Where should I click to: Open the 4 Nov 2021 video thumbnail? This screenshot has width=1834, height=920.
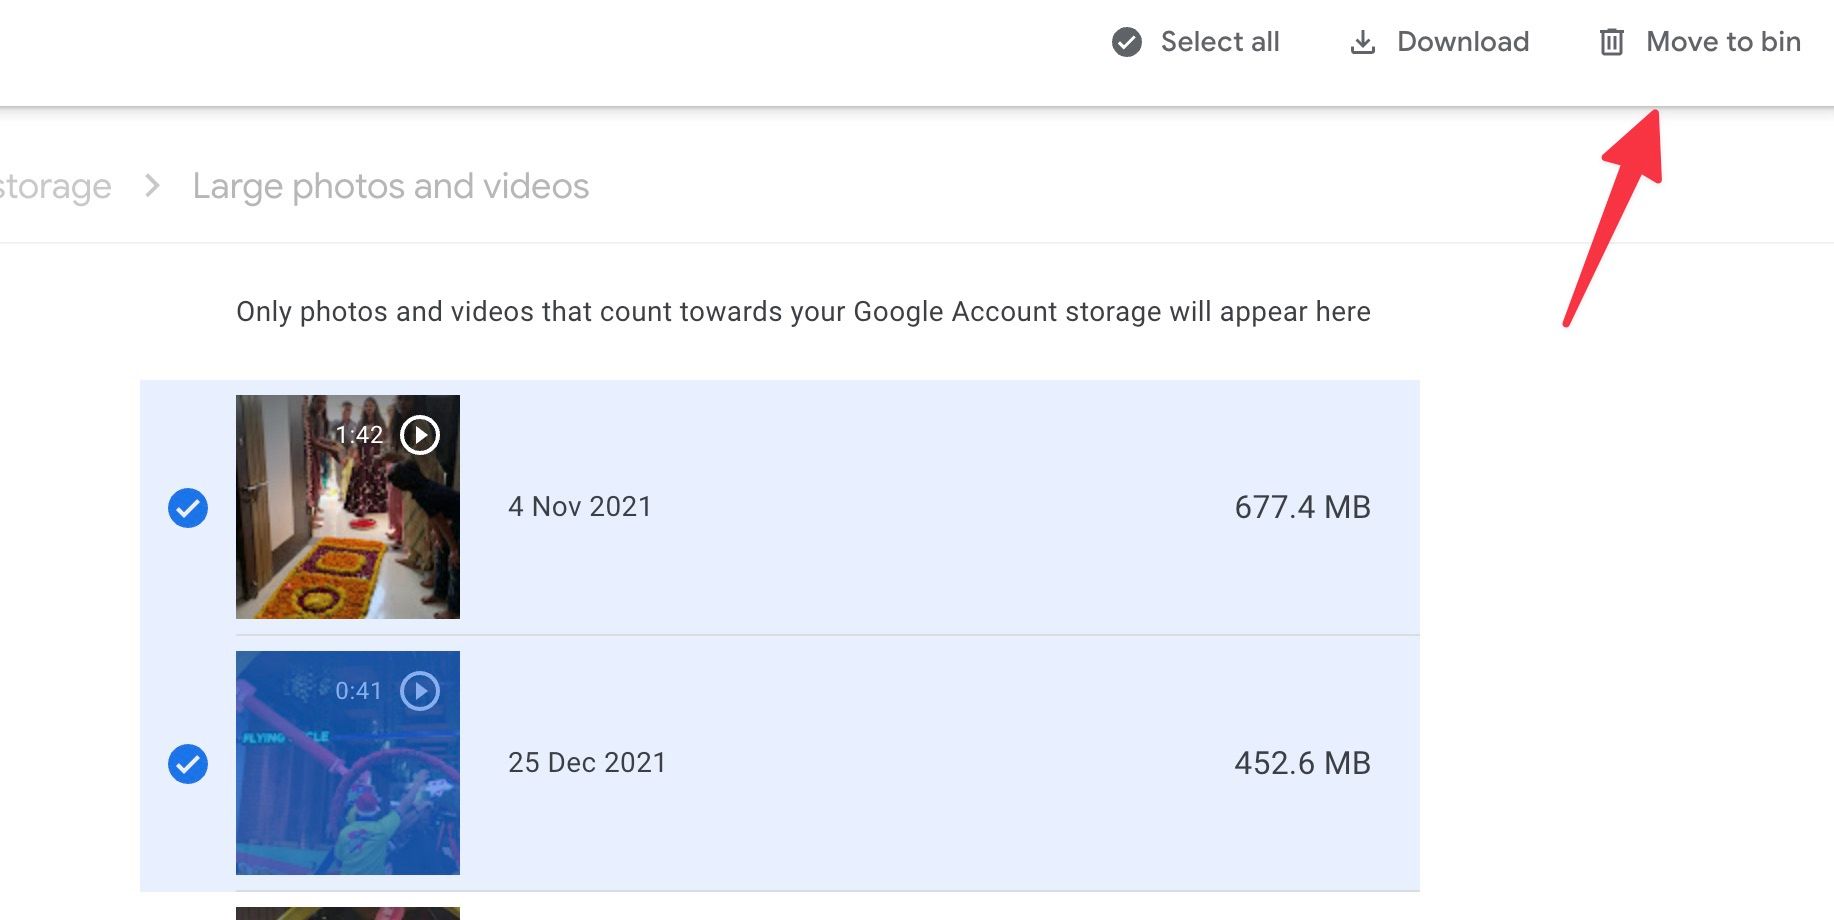(x=348, y=507)
